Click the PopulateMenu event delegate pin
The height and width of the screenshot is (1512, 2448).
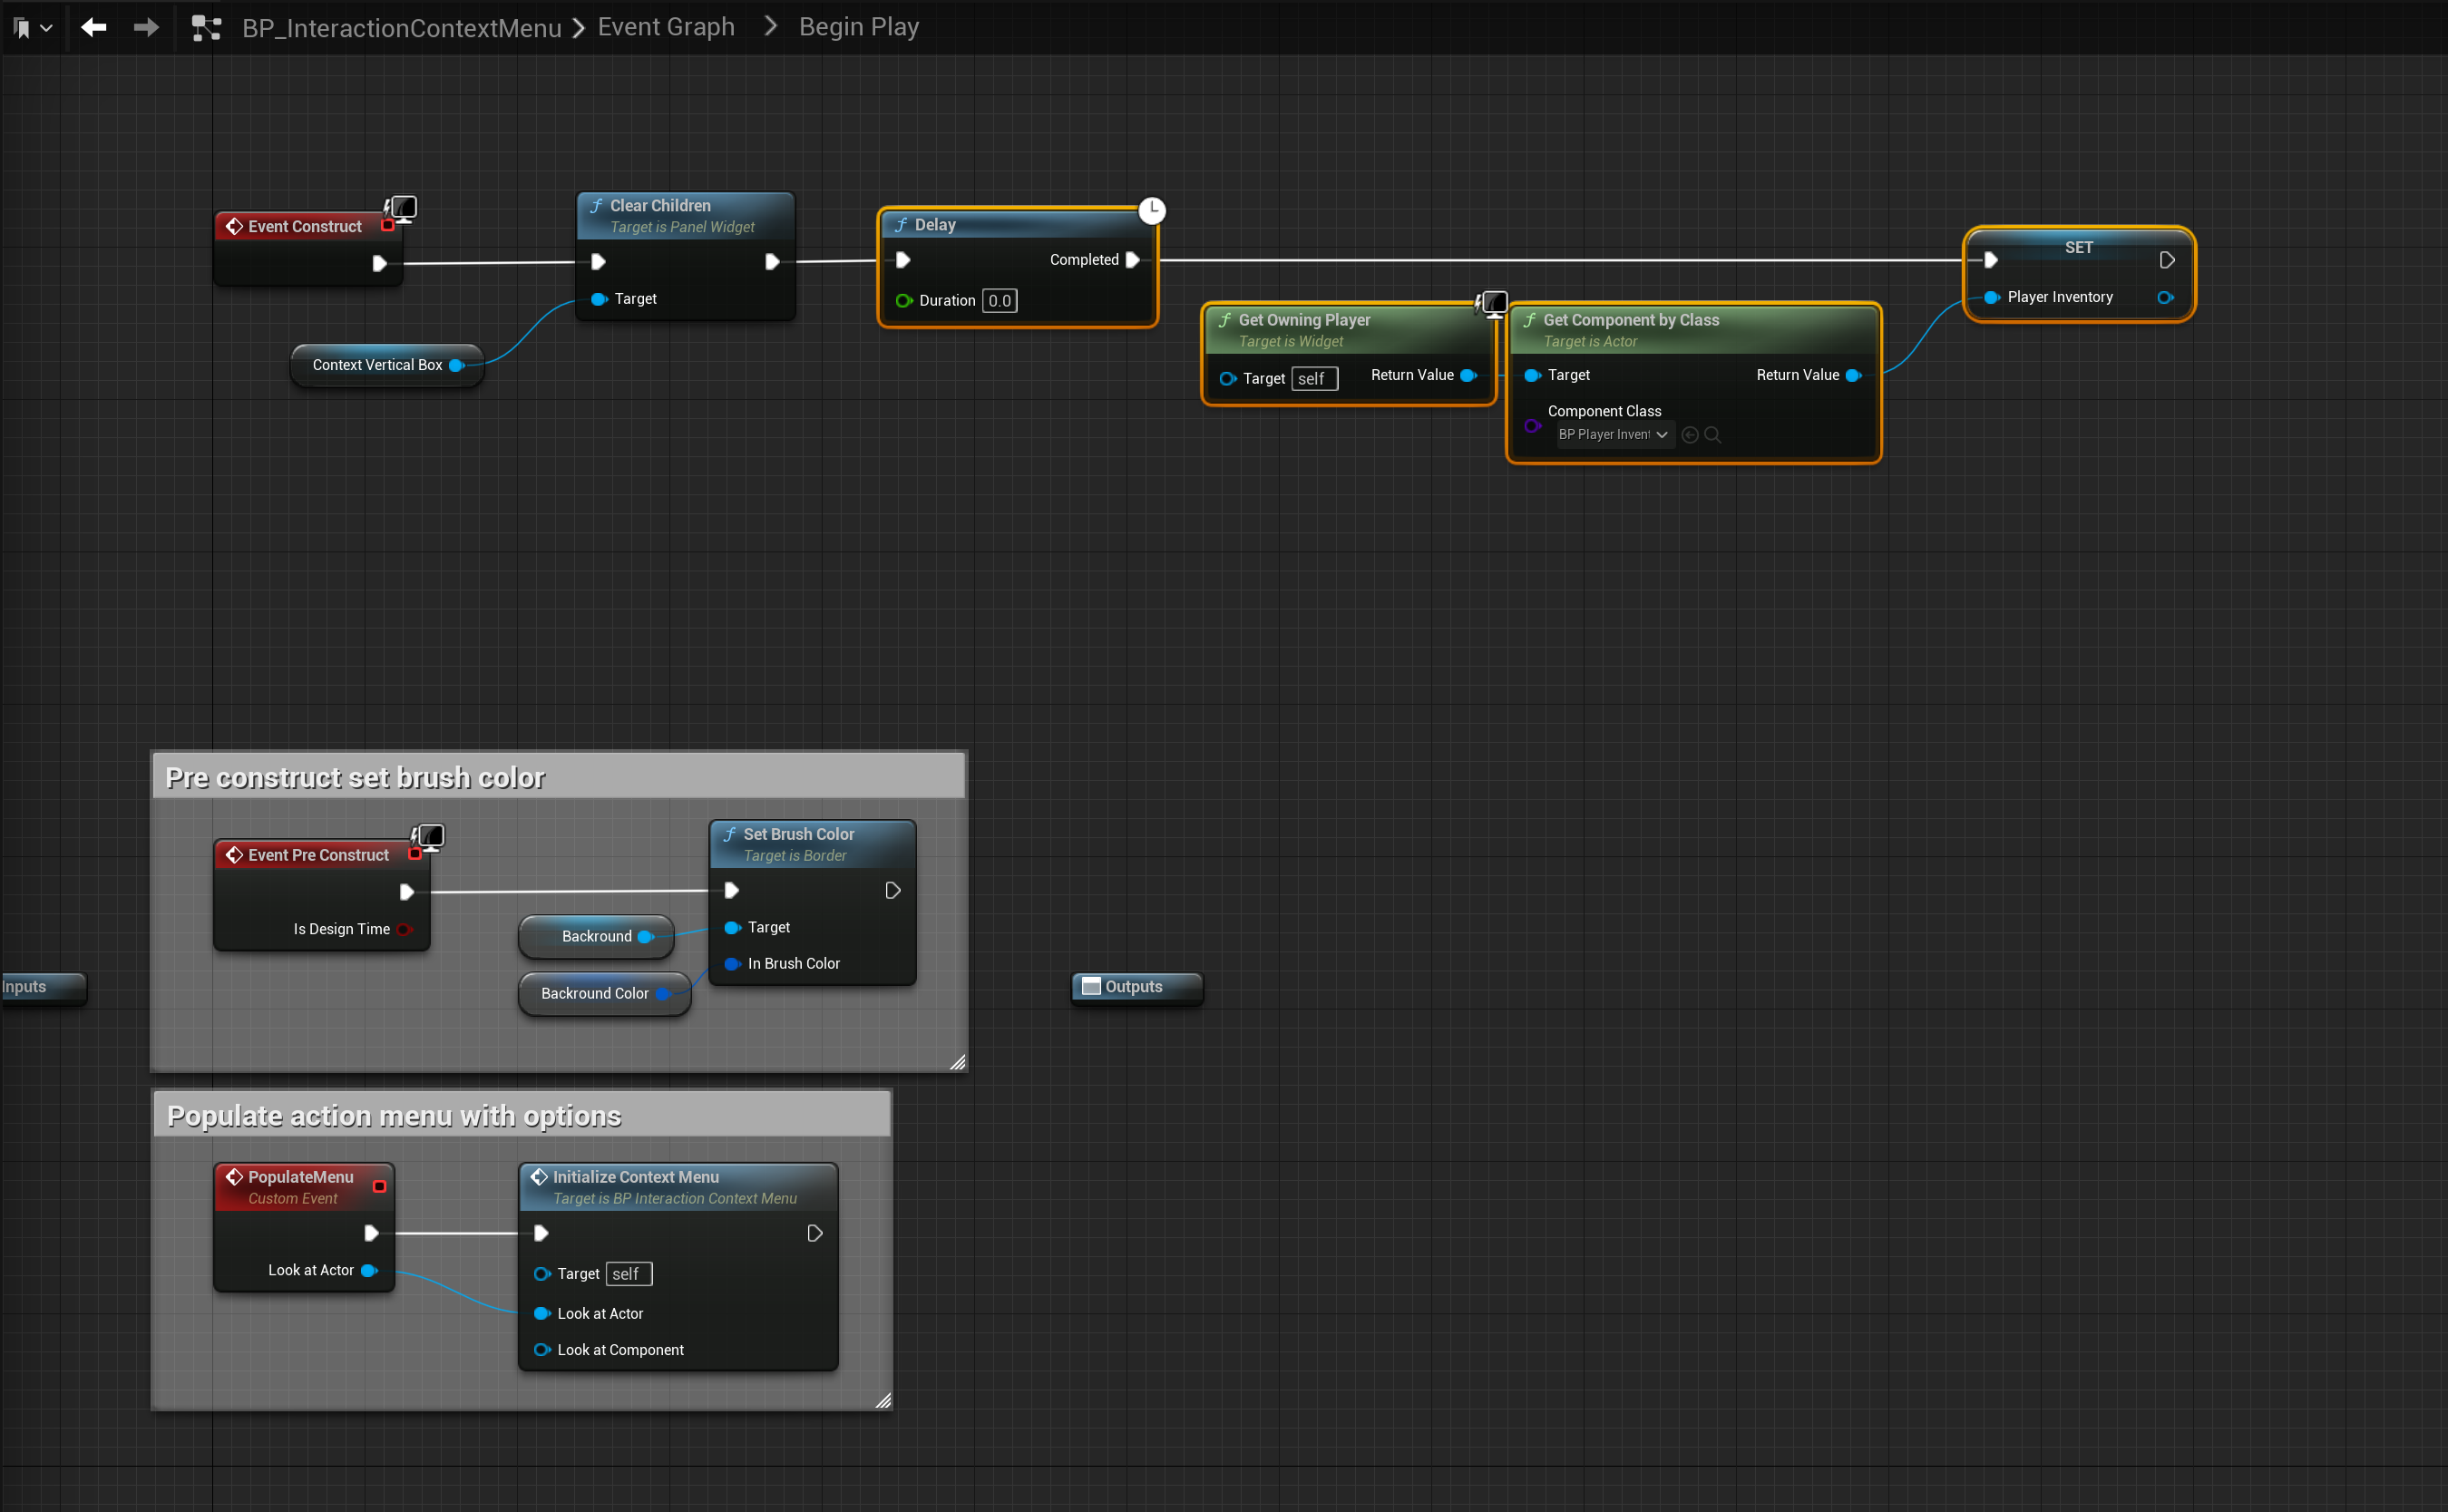pos(379,1187)
